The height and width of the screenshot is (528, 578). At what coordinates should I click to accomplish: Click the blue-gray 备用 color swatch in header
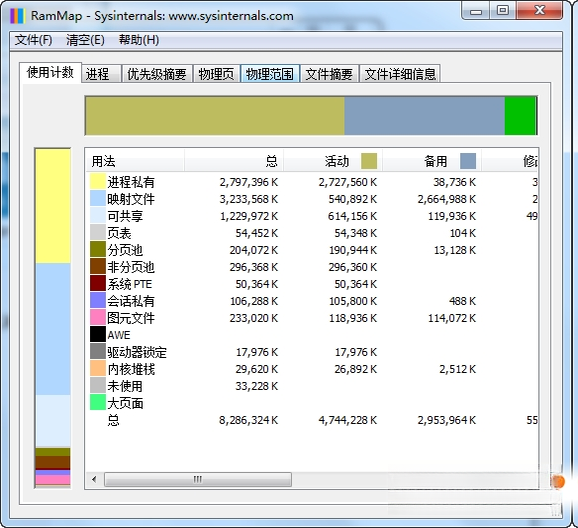pos(468,161)
